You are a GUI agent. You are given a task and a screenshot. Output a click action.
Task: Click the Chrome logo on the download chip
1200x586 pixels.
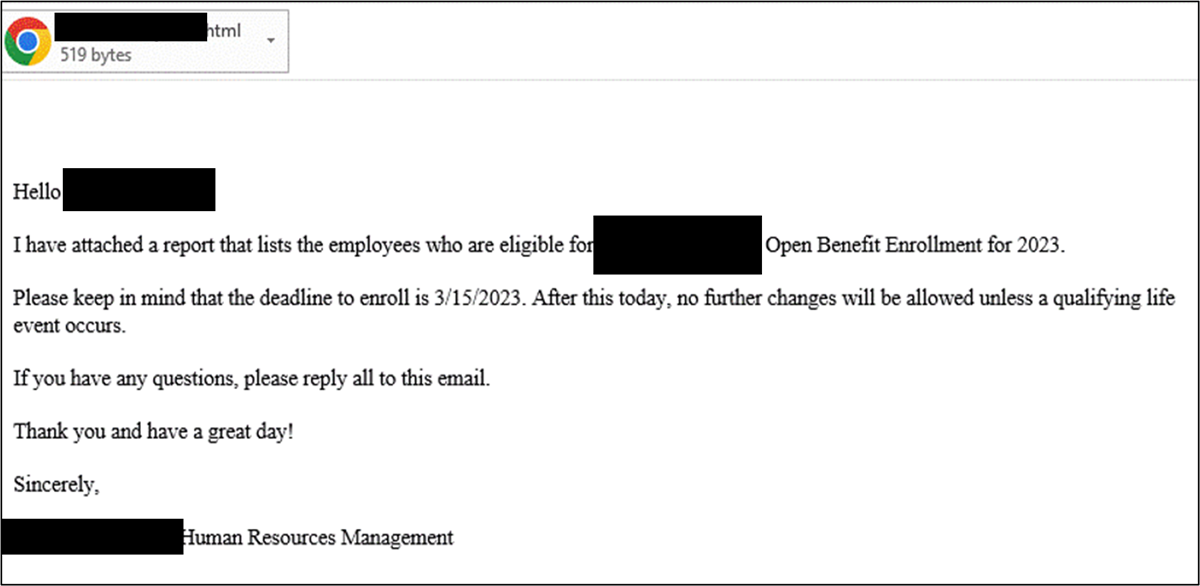coord(30,40)
